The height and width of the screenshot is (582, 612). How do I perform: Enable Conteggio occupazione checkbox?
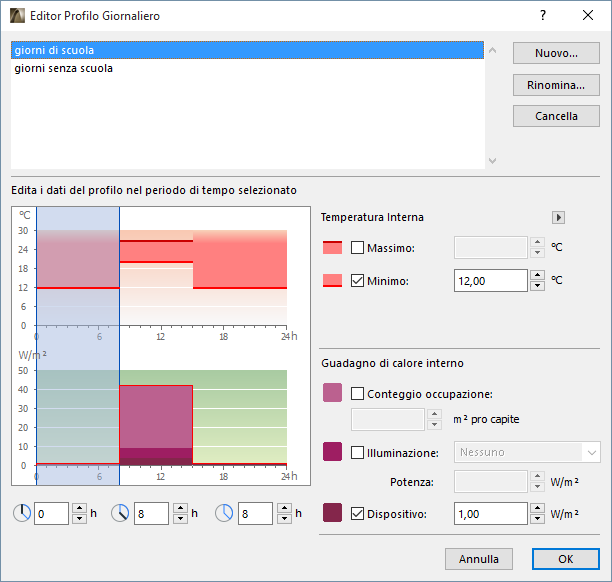(x=358, y=393)
